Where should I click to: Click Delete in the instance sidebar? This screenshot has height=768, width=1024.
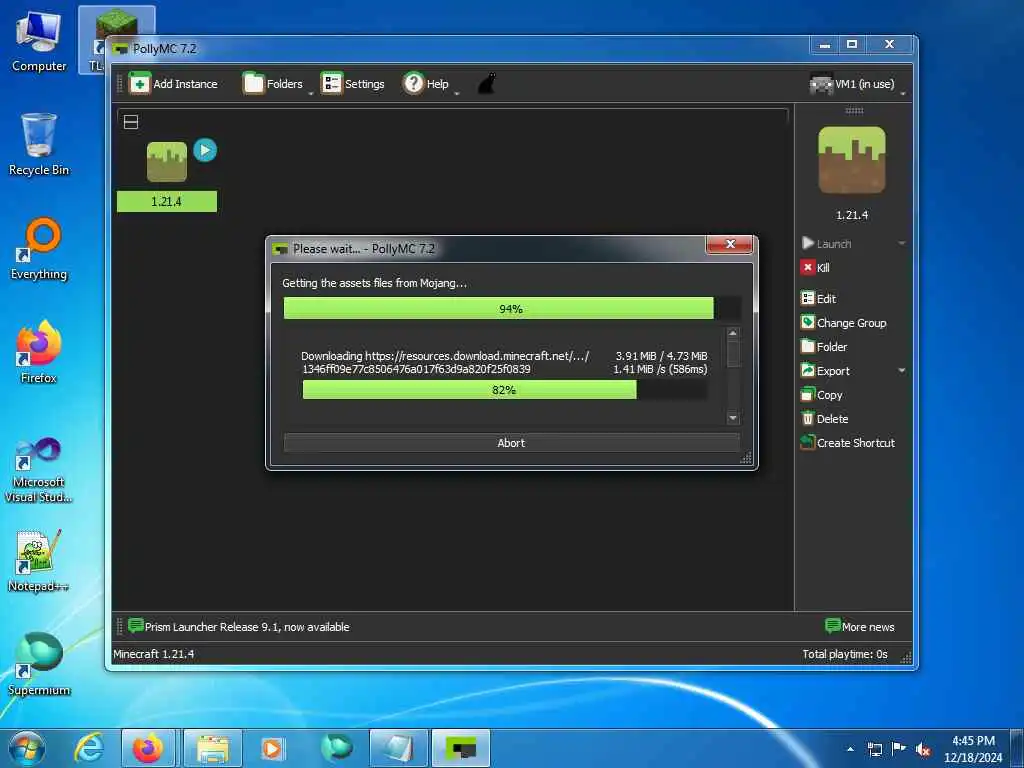[824, 419]
